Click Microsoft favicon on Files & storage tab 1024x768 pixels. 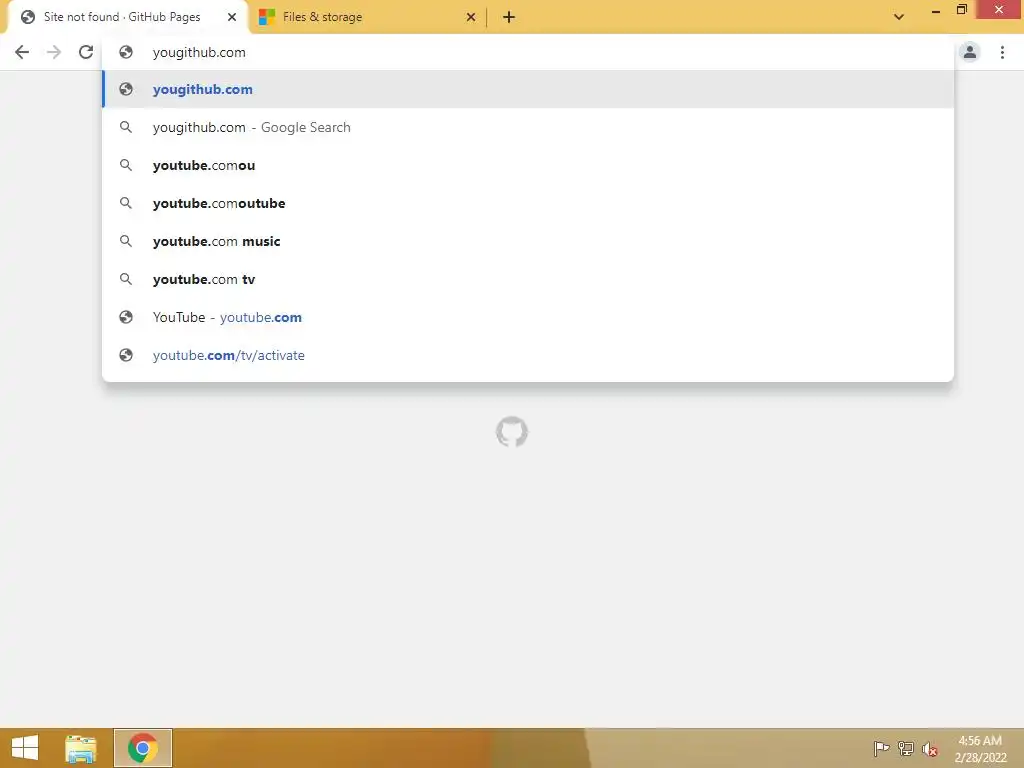[x=266, y=17]
